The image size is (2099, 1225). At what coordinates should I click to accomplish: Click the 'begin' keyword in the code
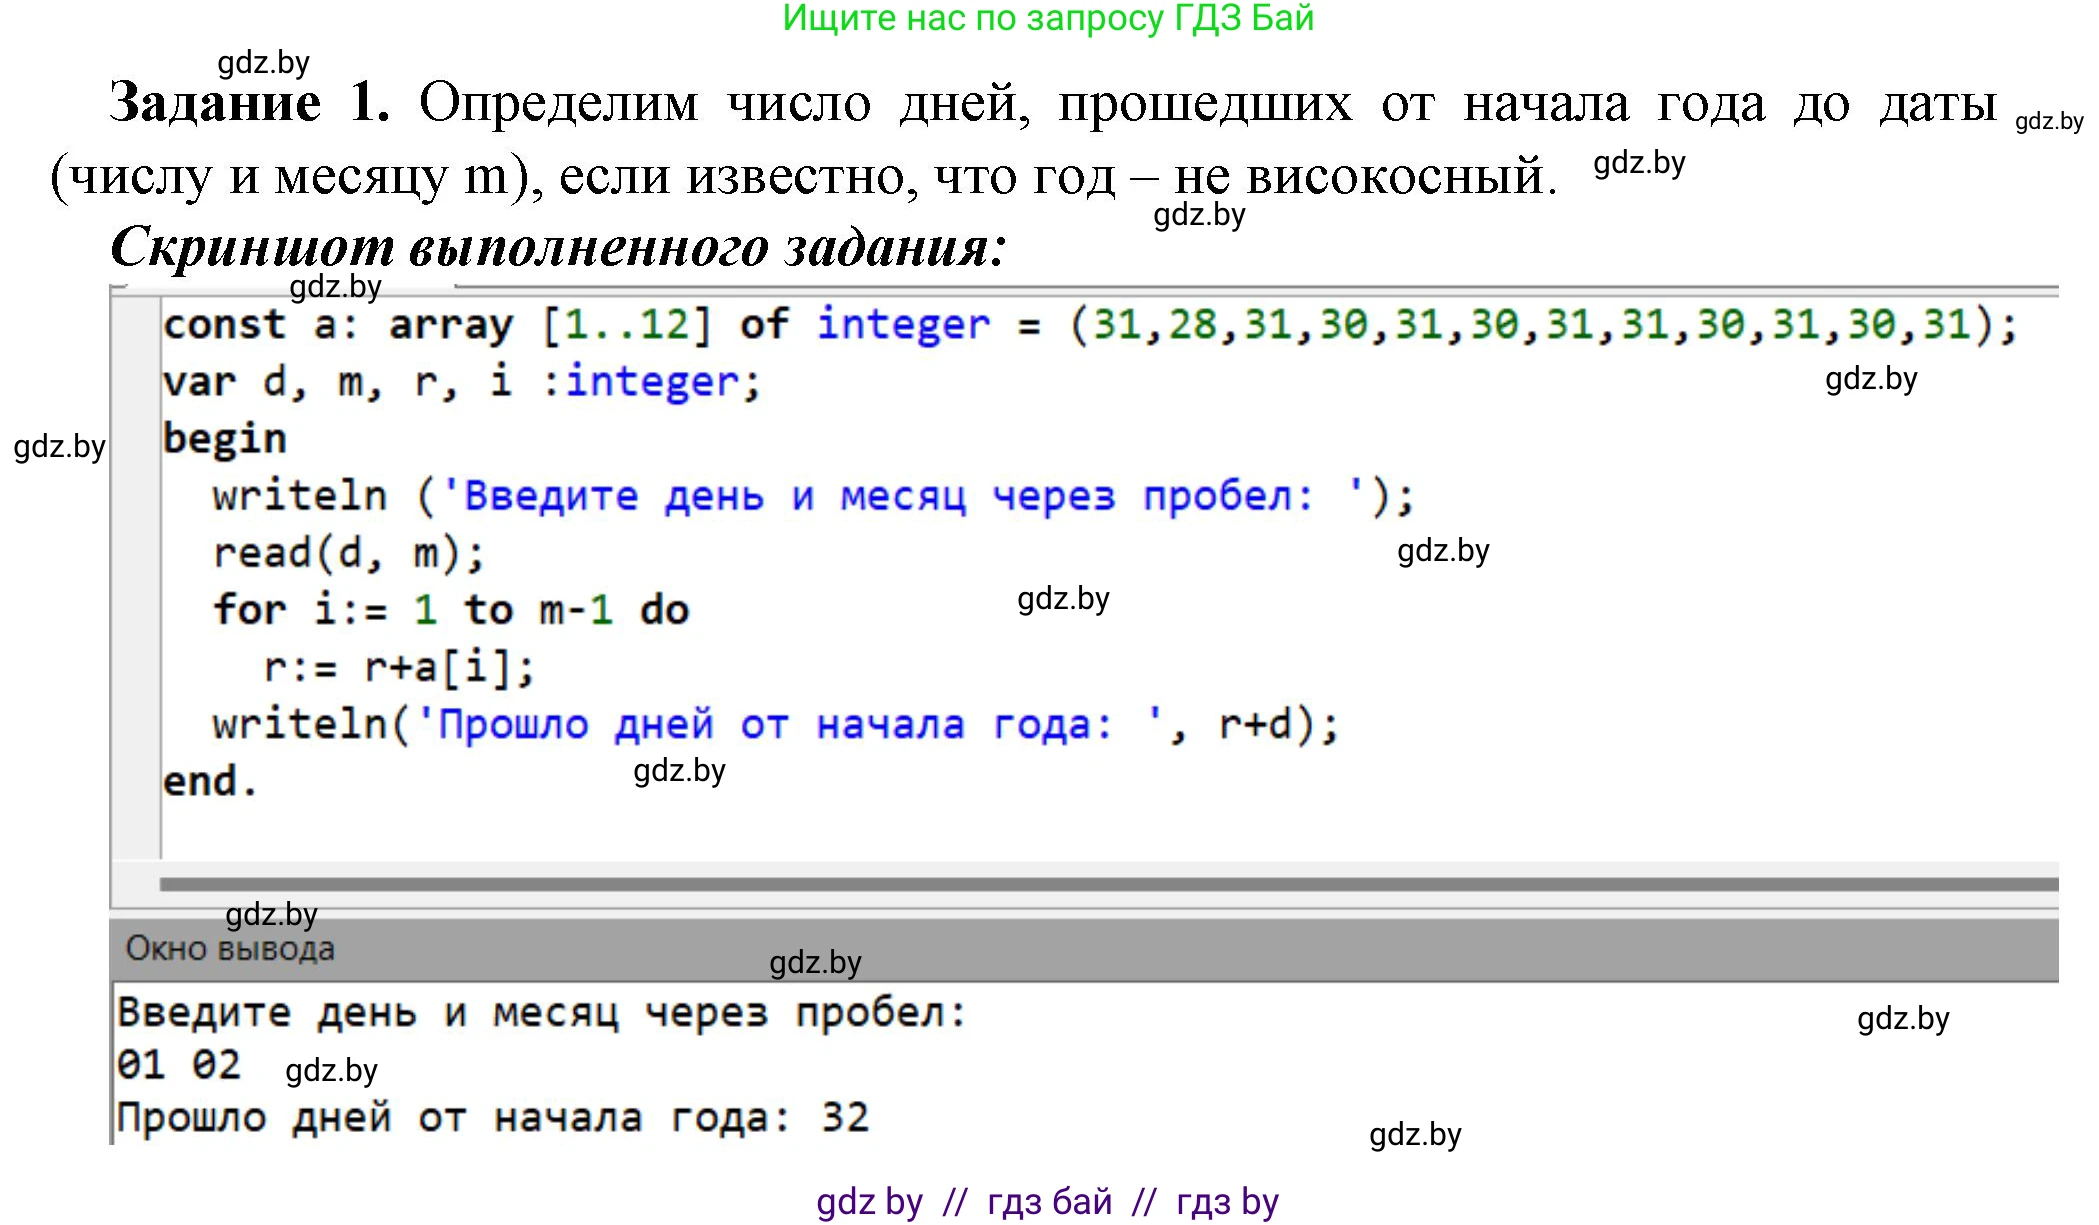click(225, 439)
